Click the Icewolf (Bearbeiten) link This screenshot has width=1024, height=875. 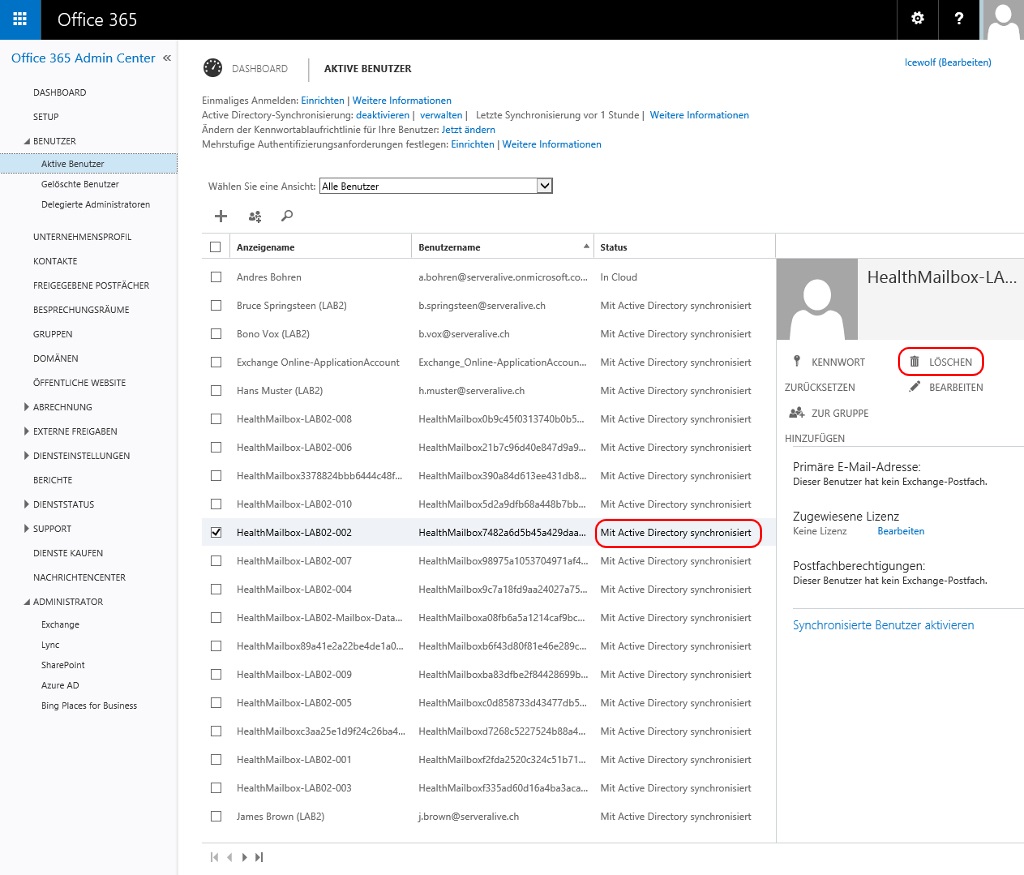[x=948, y=62]
